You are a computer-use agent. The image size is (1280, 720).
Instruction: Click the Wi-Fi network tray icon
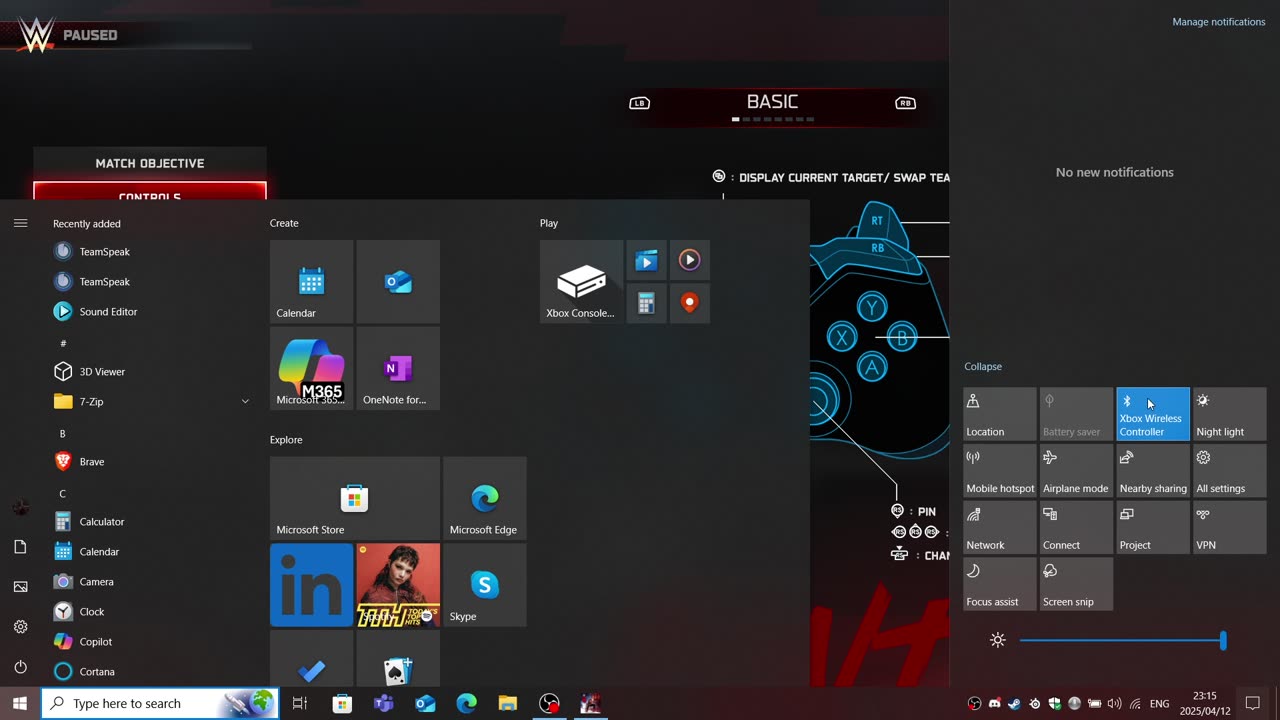coord(1134,704)
